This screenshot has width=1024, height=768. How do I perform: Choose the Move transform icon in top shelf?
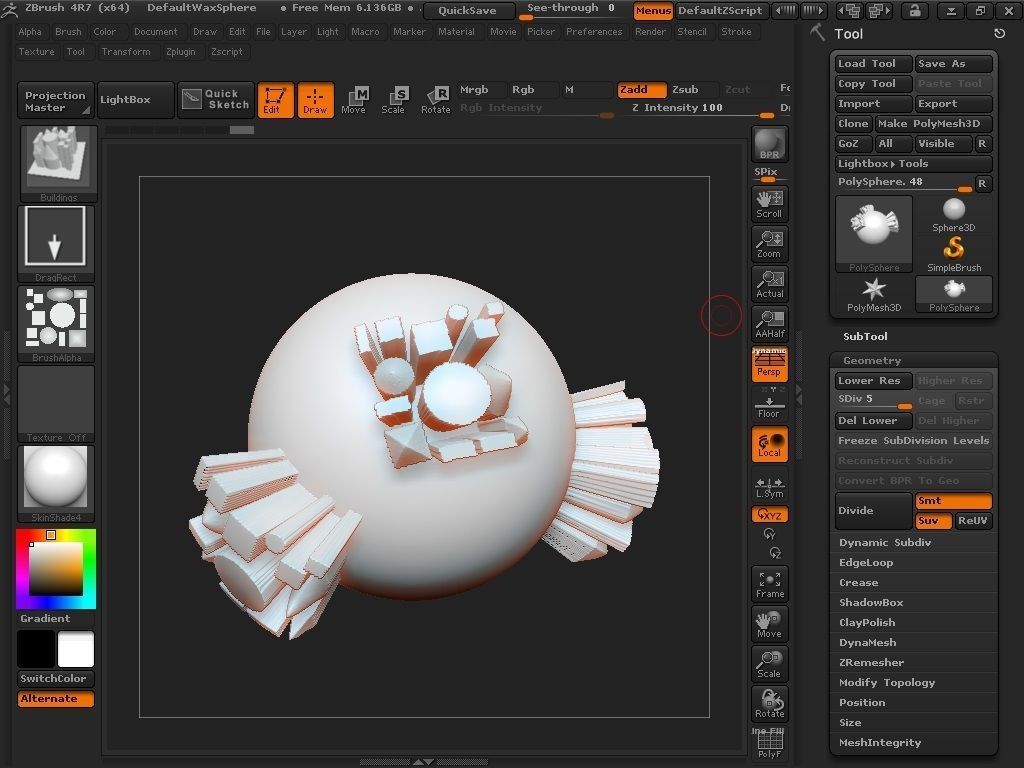(353, 101)
